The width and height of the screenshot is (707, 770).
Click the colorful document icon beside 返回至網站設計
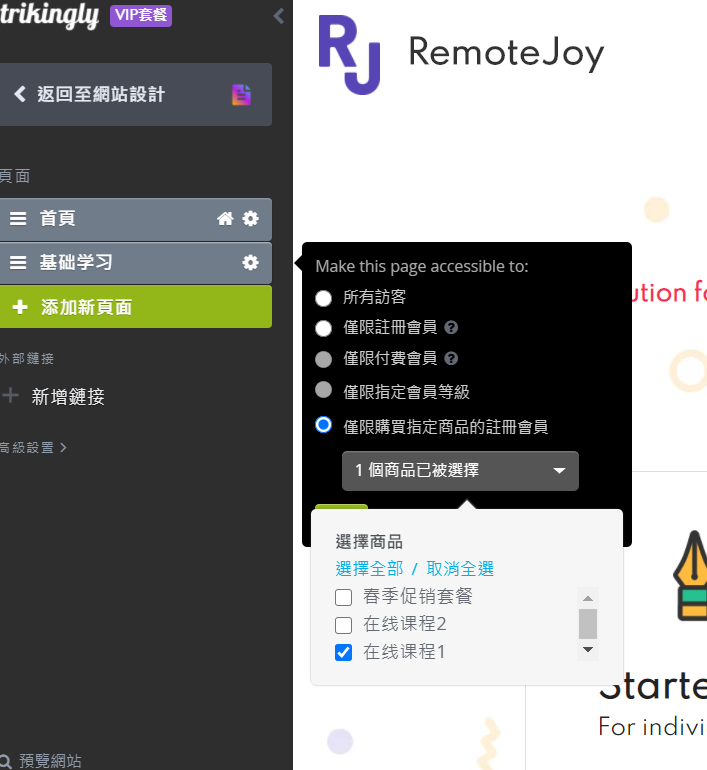point(241,95)
